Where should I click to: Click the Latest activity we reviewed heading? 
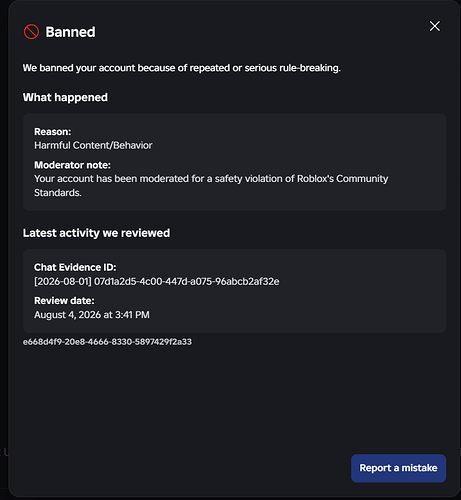tap(96, 233)
